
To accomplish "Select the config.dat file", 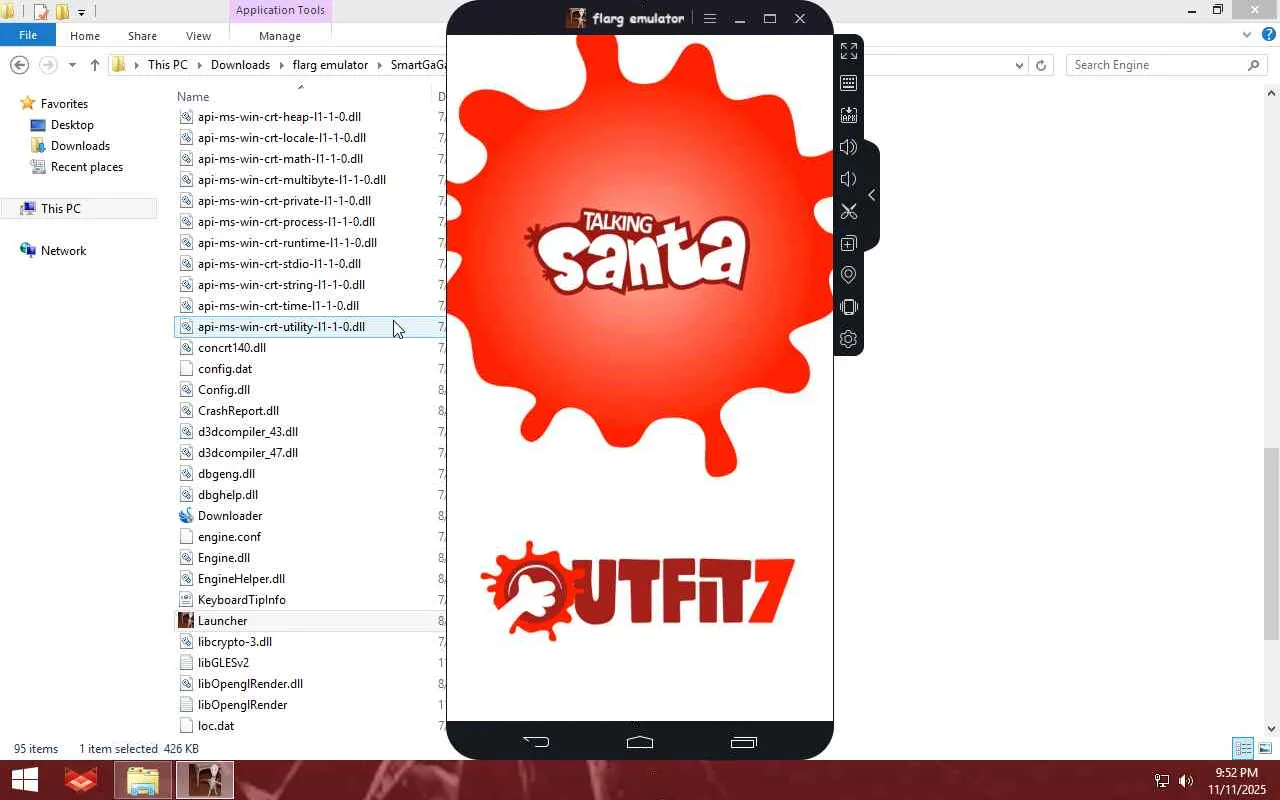I will pos(225,369).
